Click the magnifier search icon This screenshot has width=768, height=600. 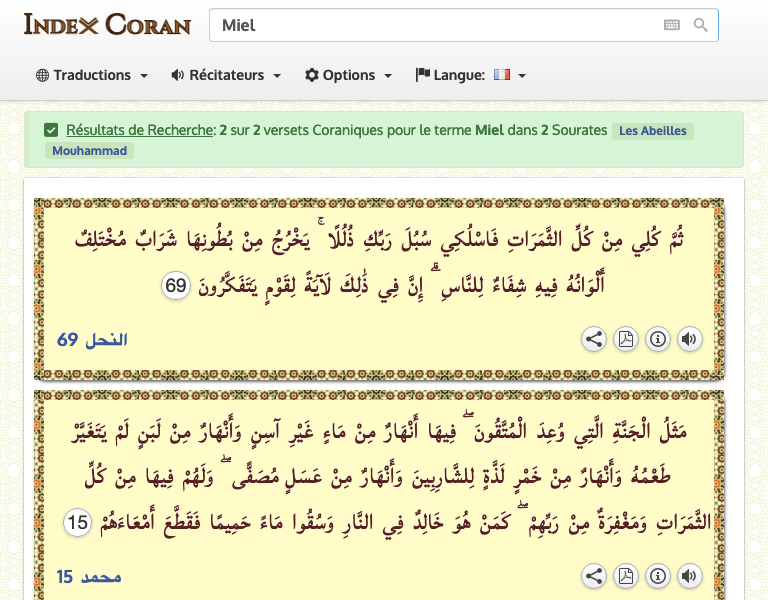click(x=700, y=24)
